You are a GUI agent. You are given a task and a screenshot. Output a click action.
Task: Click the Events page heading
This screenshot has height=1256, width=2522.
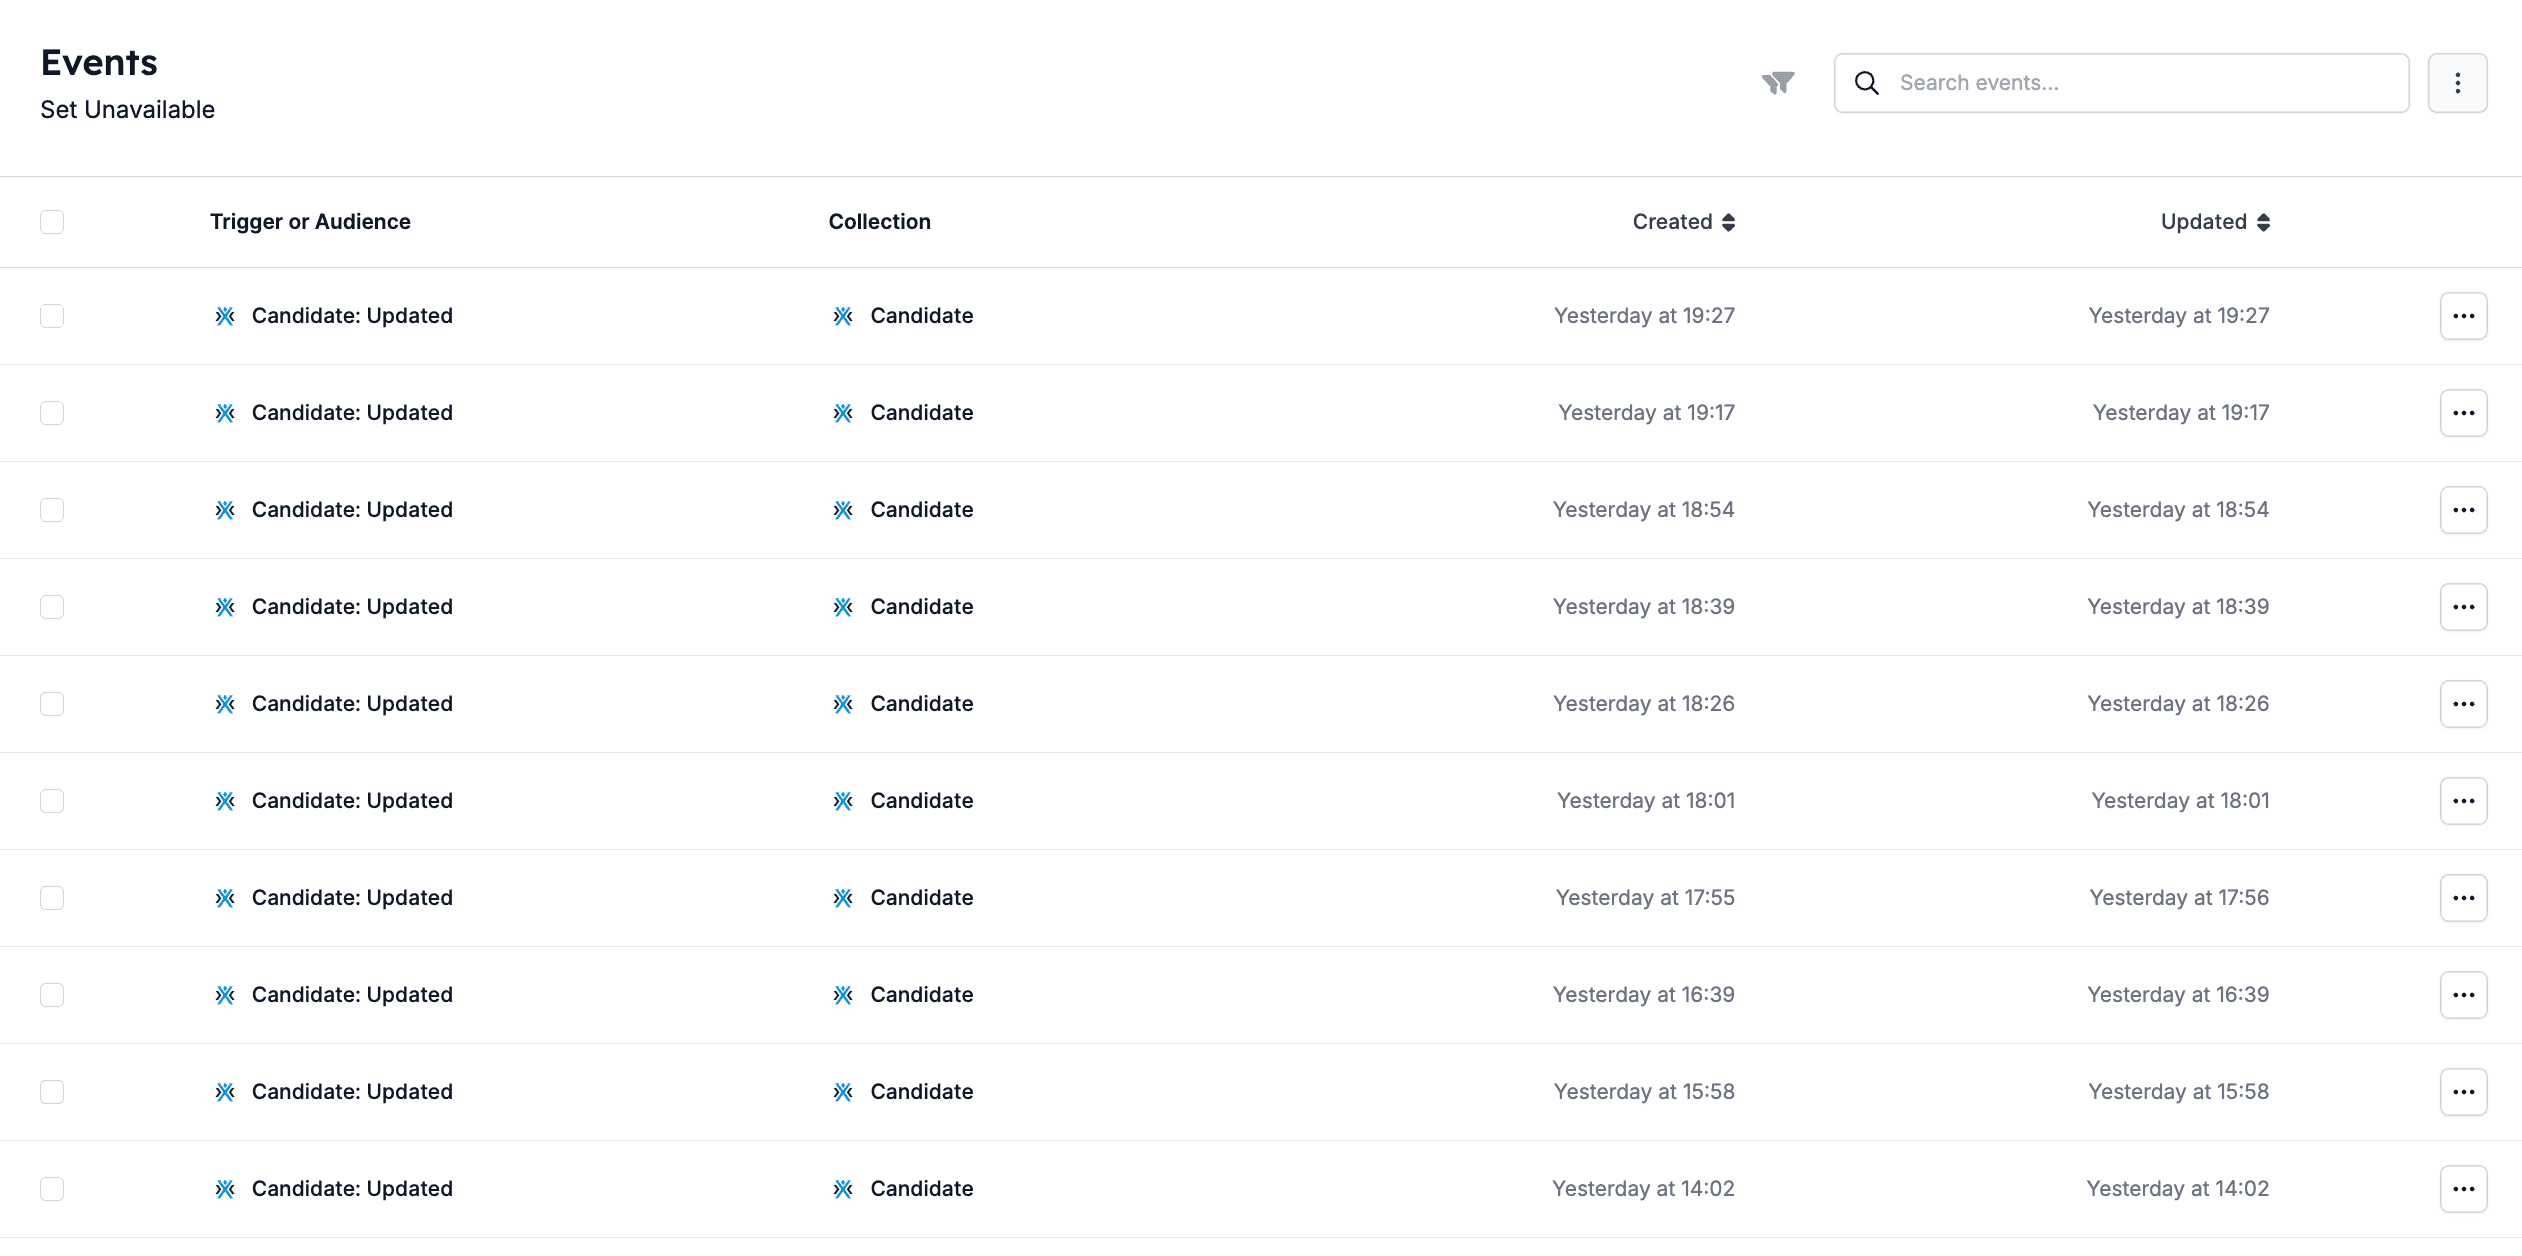99,63
